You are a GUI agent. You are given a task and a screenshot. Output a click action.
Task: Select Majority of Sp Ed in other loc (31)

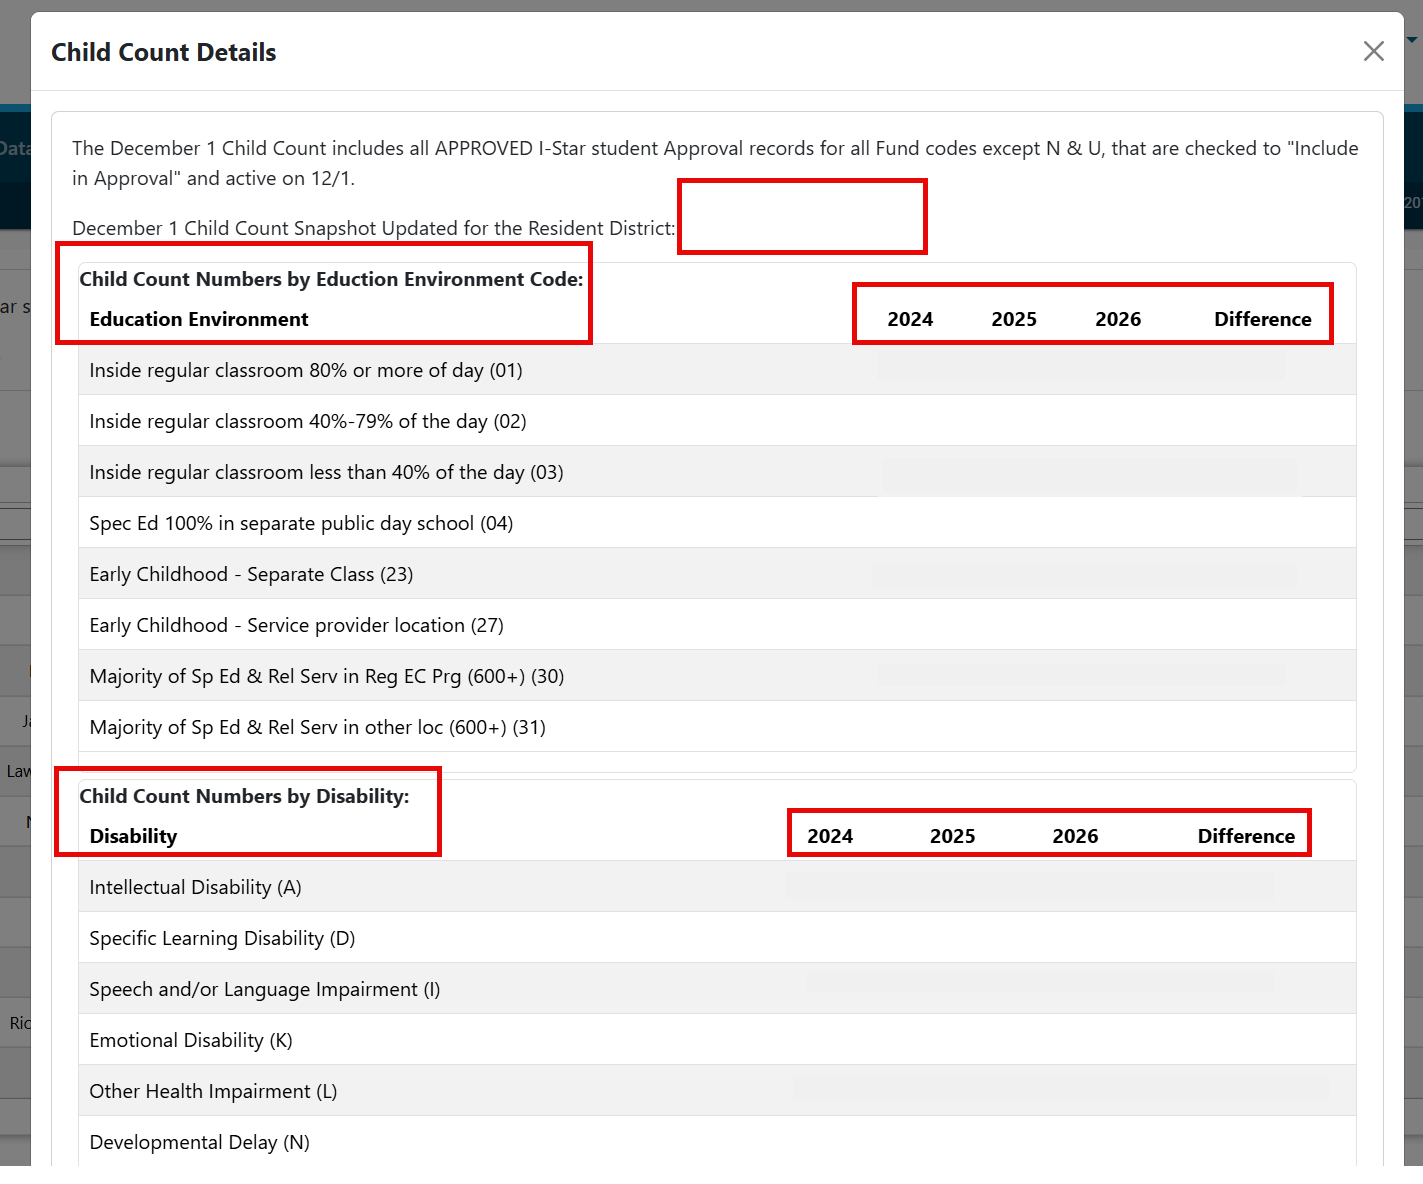click(317, 727)
